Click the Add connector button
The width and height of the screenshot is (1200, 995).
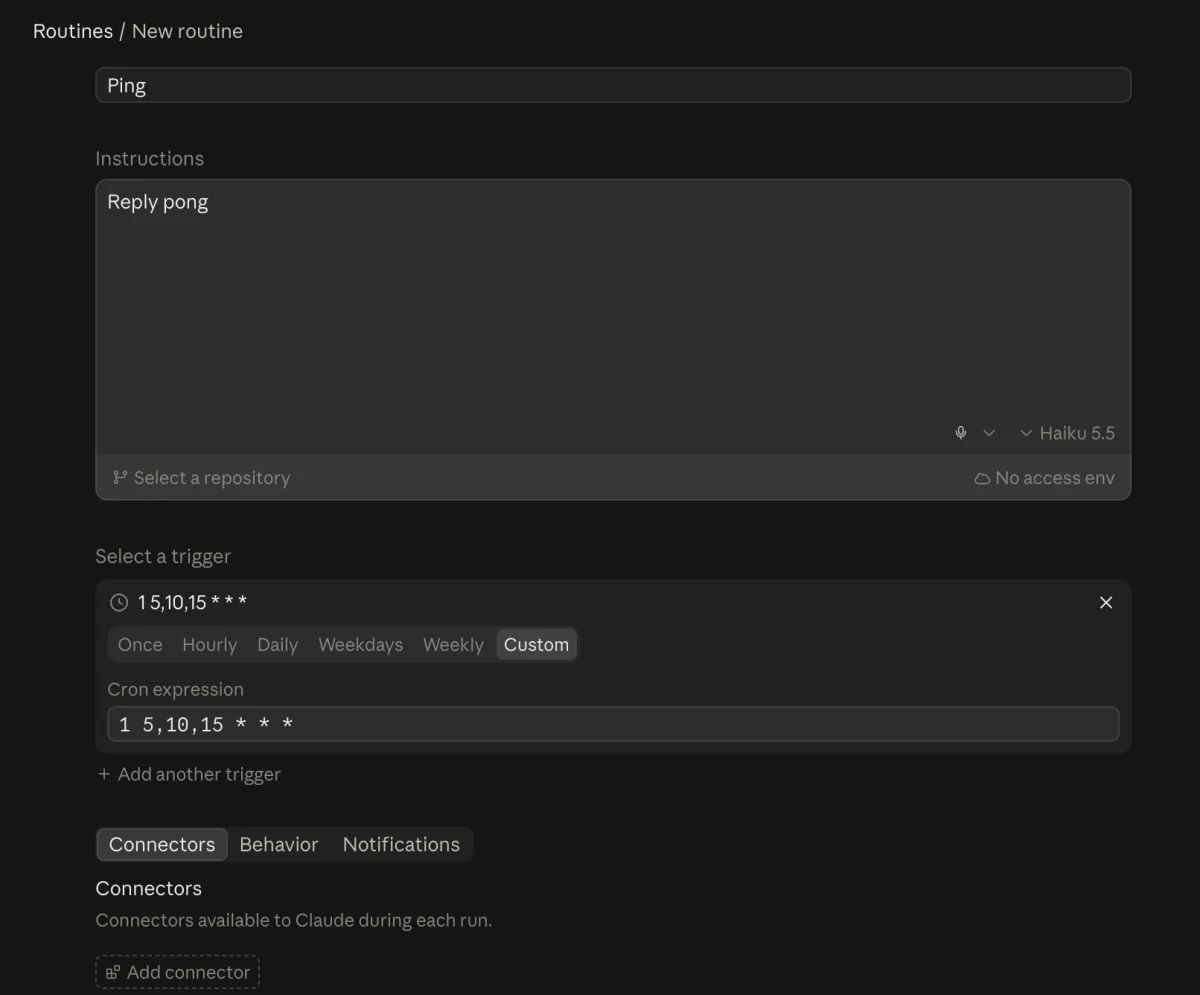tap(178, 972)
